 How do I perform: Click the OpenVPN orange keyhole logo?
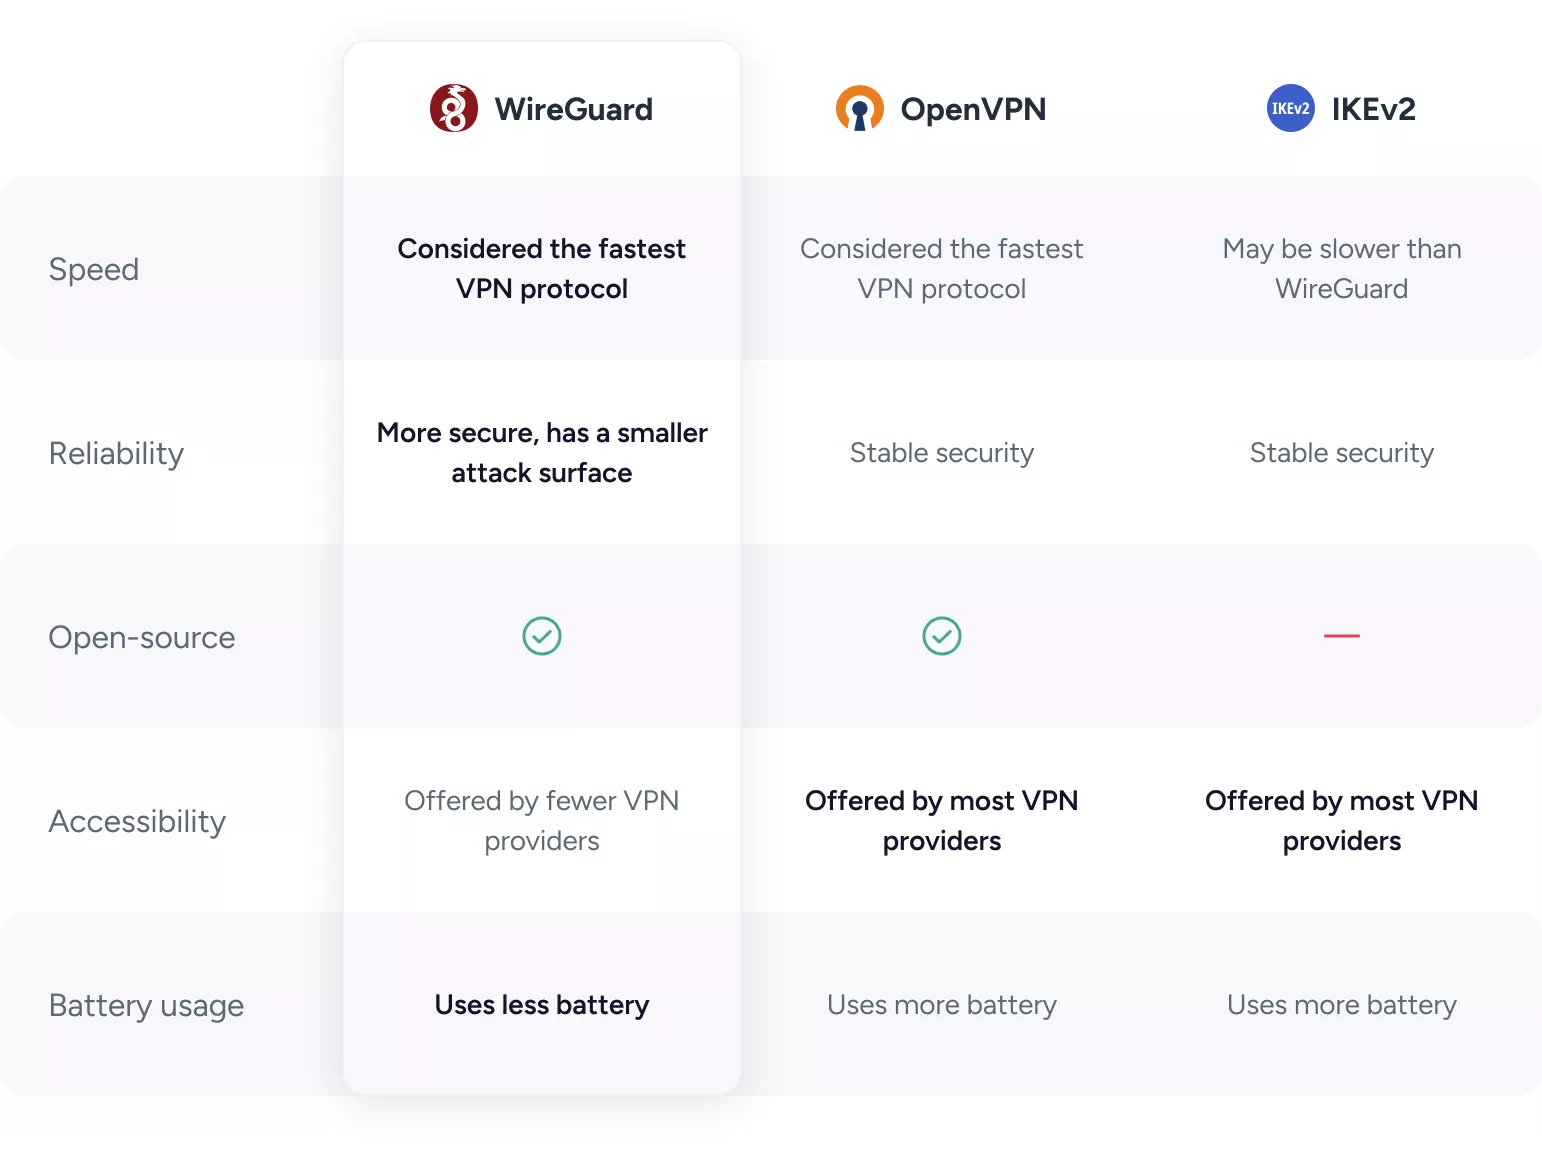pos(859,109)
